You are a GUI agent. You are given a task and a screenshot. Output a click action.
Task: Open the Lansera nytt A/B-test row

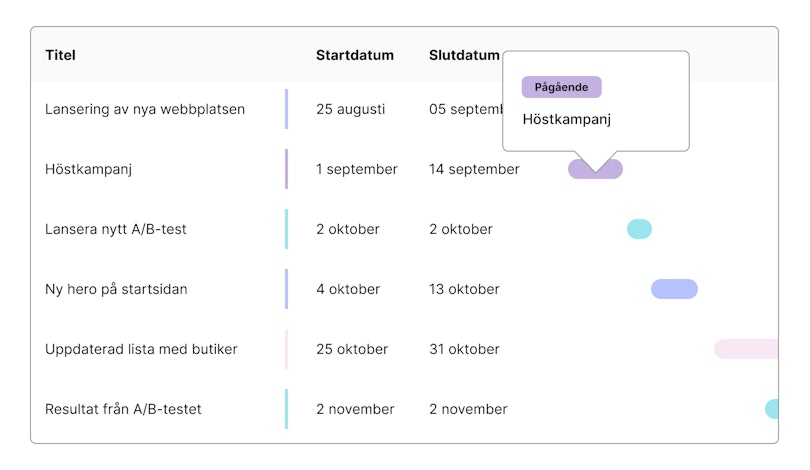tap(116, 229)
